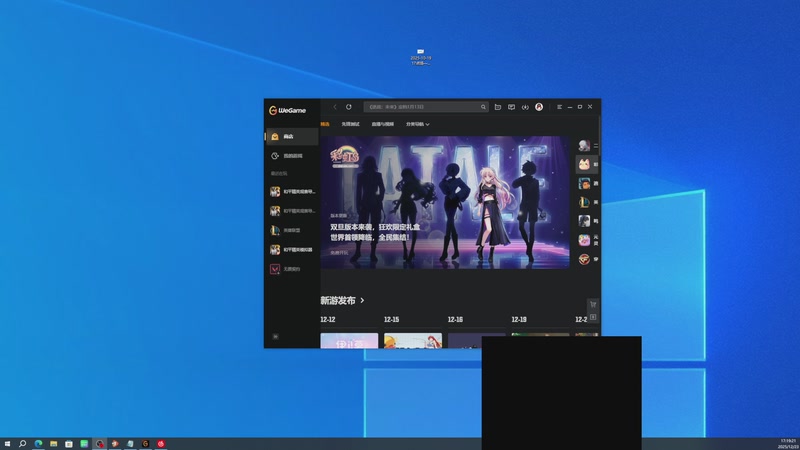Open second recent game in sidebar
This screenshot has width=800, height=450.
point(292,211)
